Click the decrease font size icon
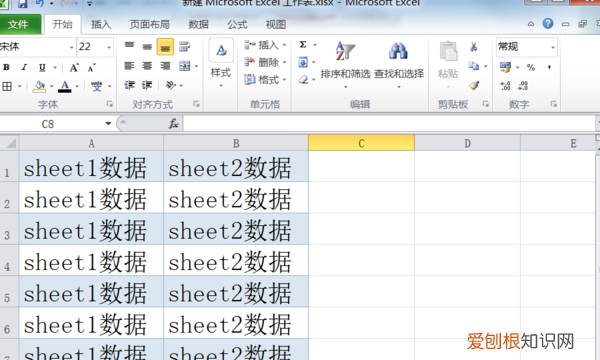600x360 pixels. click(x=92, y=68)
